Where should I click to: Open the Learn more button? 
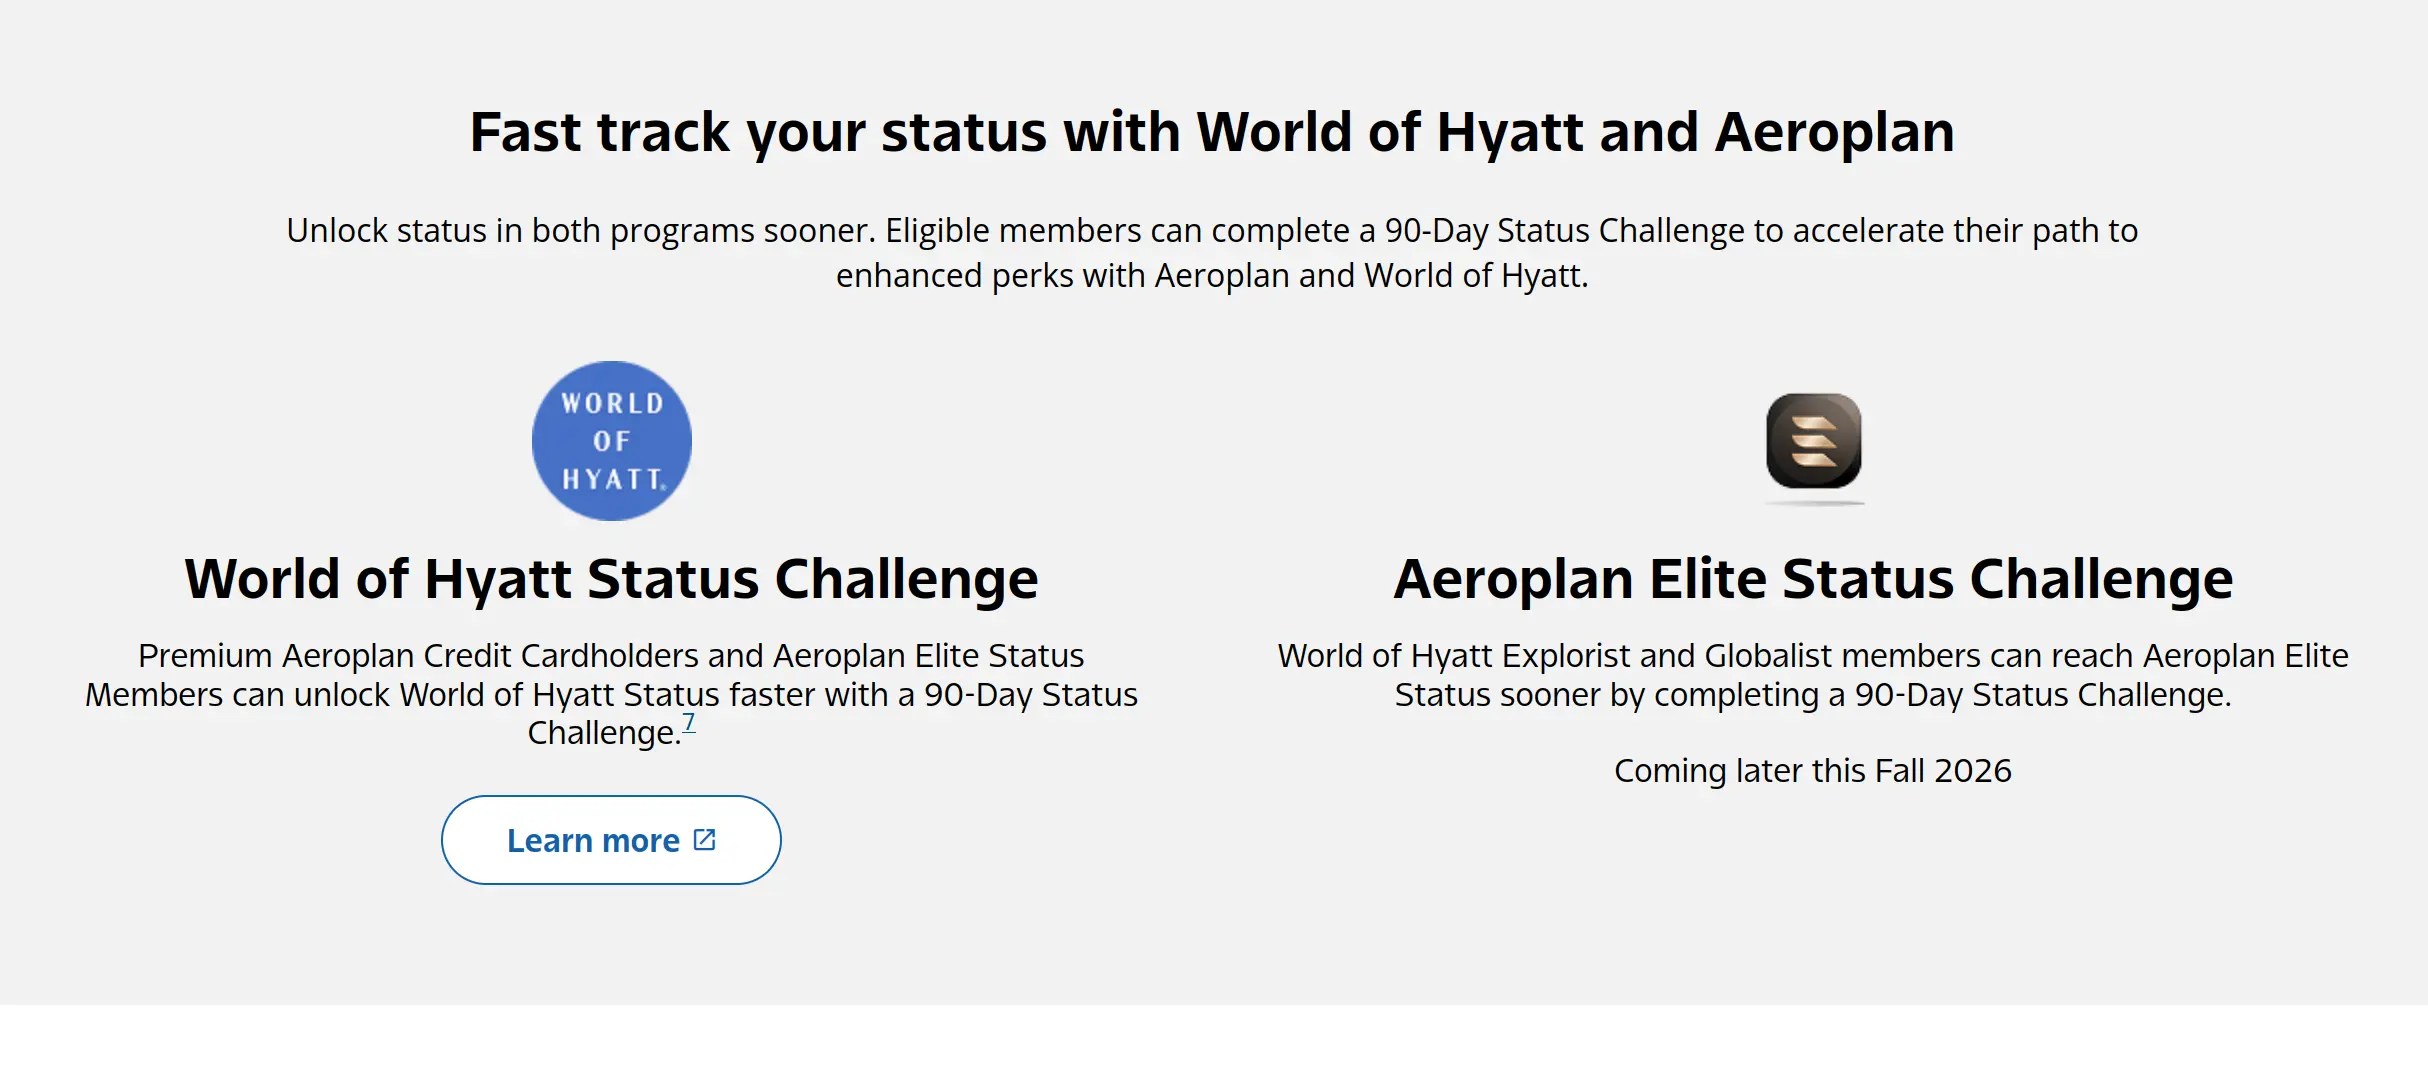pos(611,840)
